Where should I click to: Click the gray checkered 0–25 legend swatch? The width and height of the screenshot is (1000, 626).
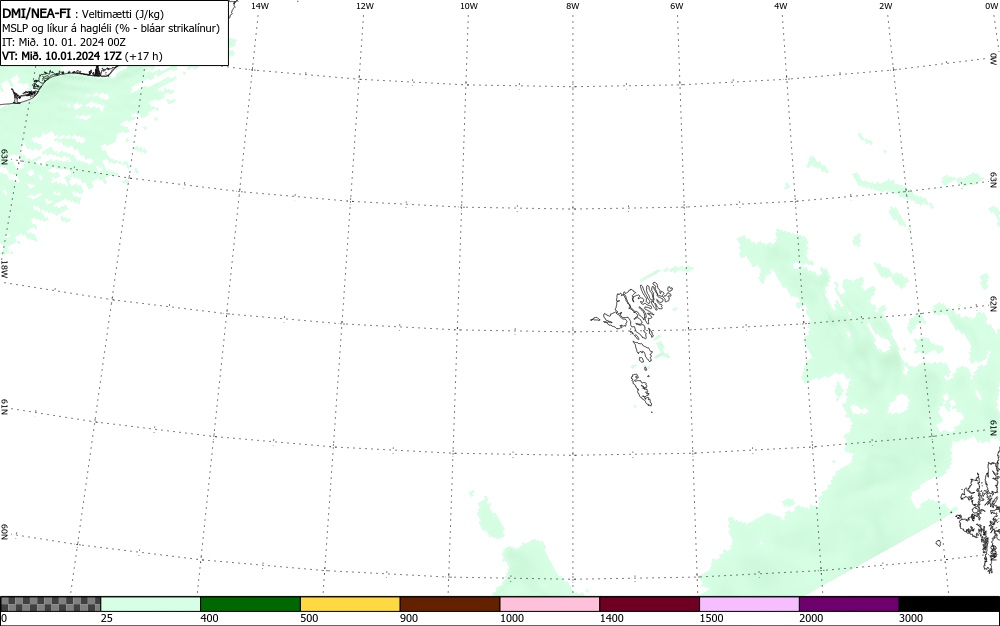coord(50,604)
